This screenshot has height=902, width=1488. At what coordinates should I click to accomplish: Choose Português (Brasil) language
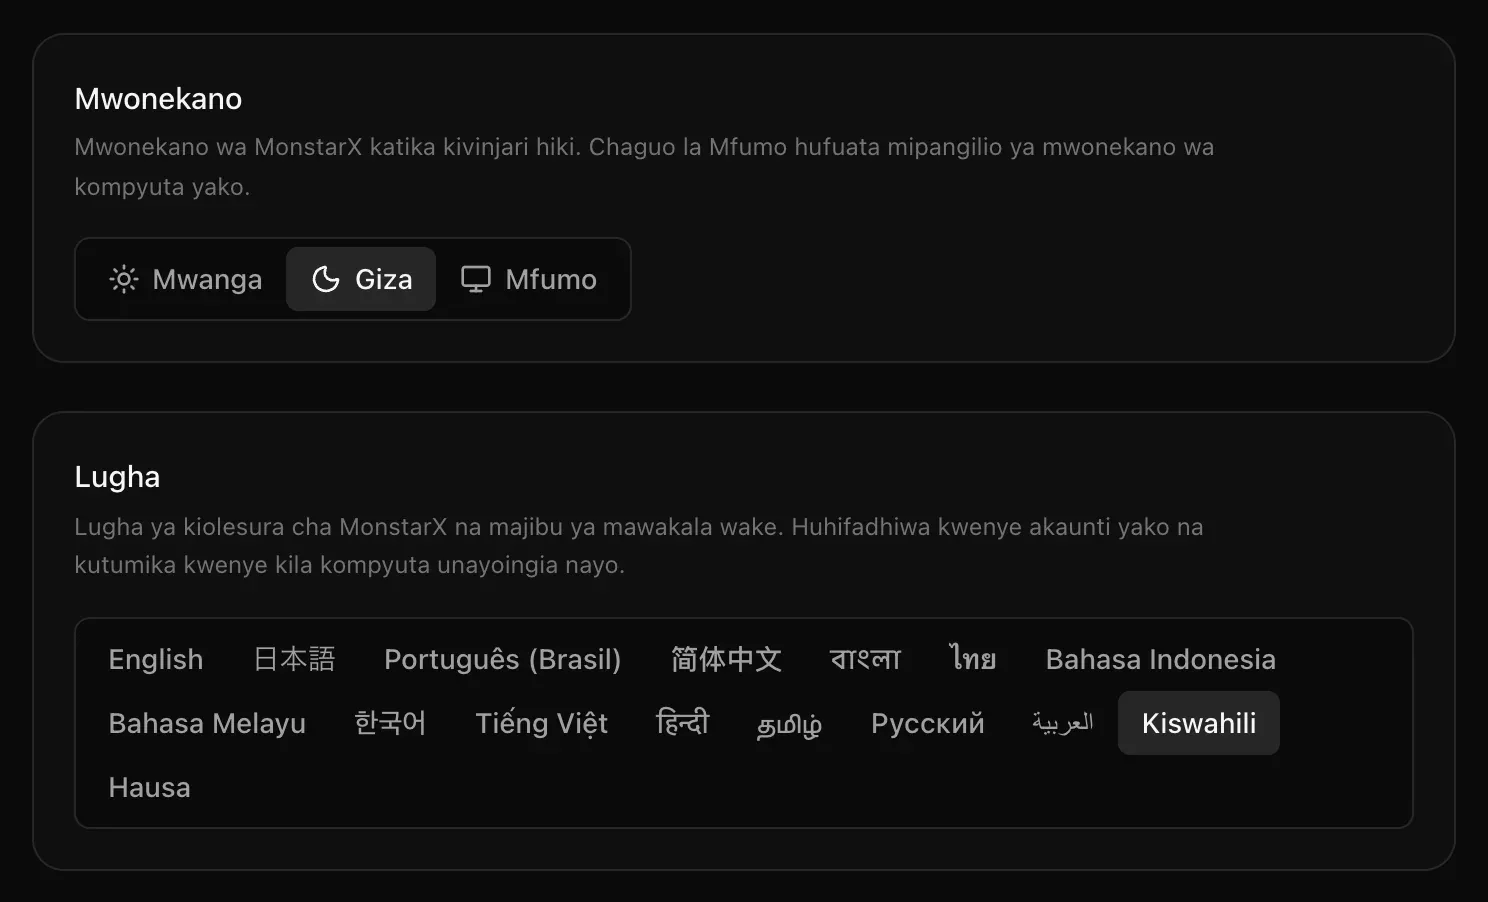[503, 659]
